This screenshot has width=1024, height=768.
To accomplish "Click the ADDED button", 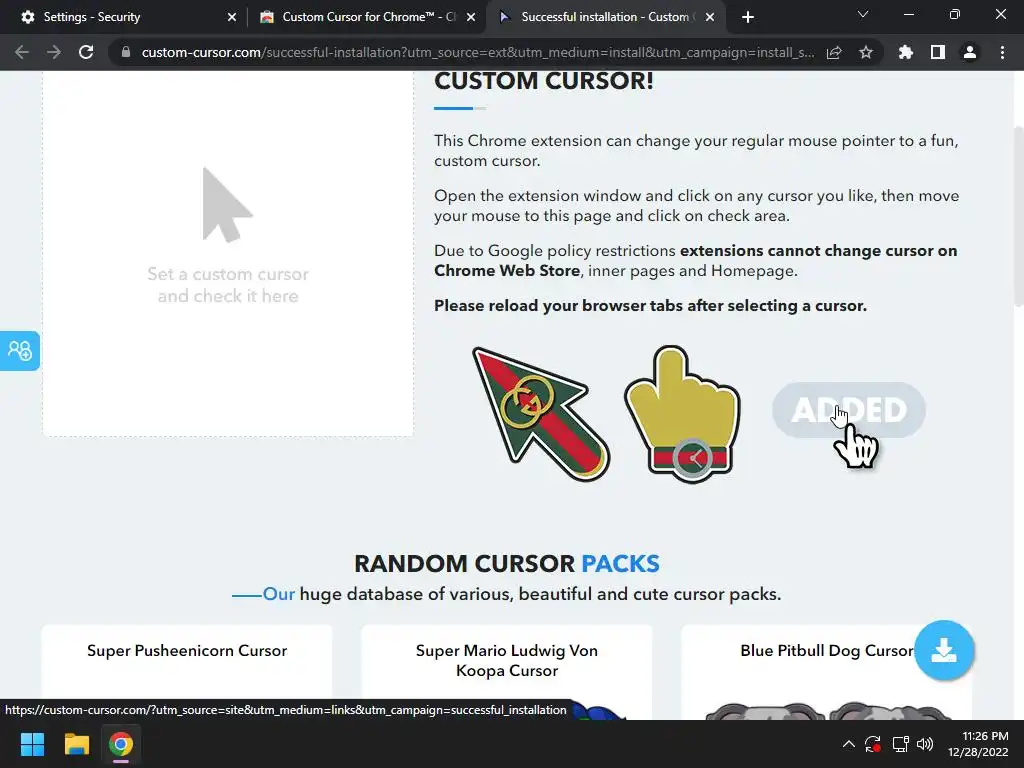I will tap(849, 410).
